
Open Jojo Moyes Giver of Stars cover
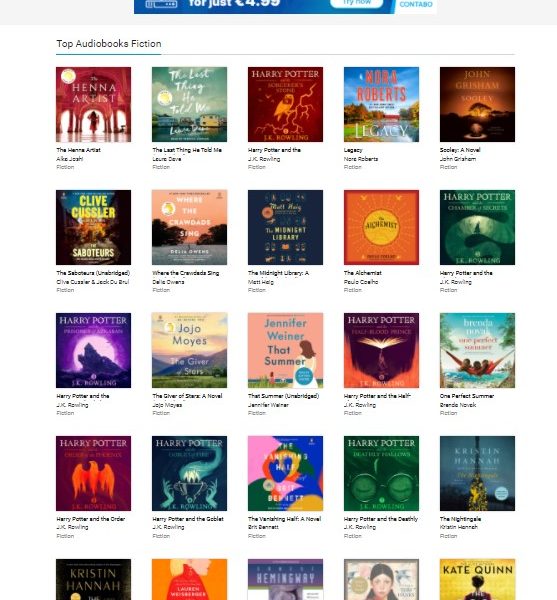click(189, 351)
